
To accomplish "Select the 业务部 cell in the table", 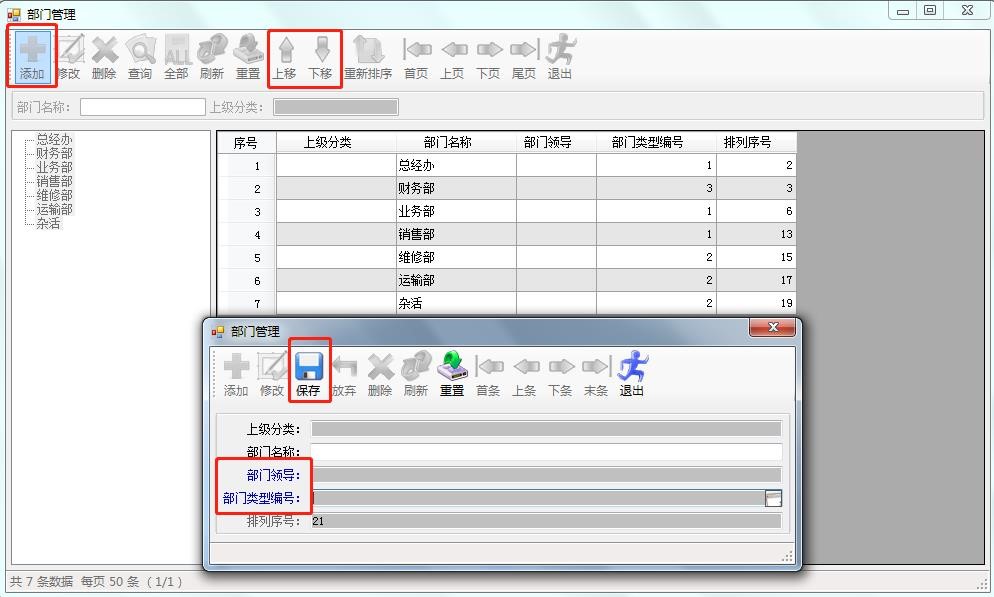I will 456,211.
